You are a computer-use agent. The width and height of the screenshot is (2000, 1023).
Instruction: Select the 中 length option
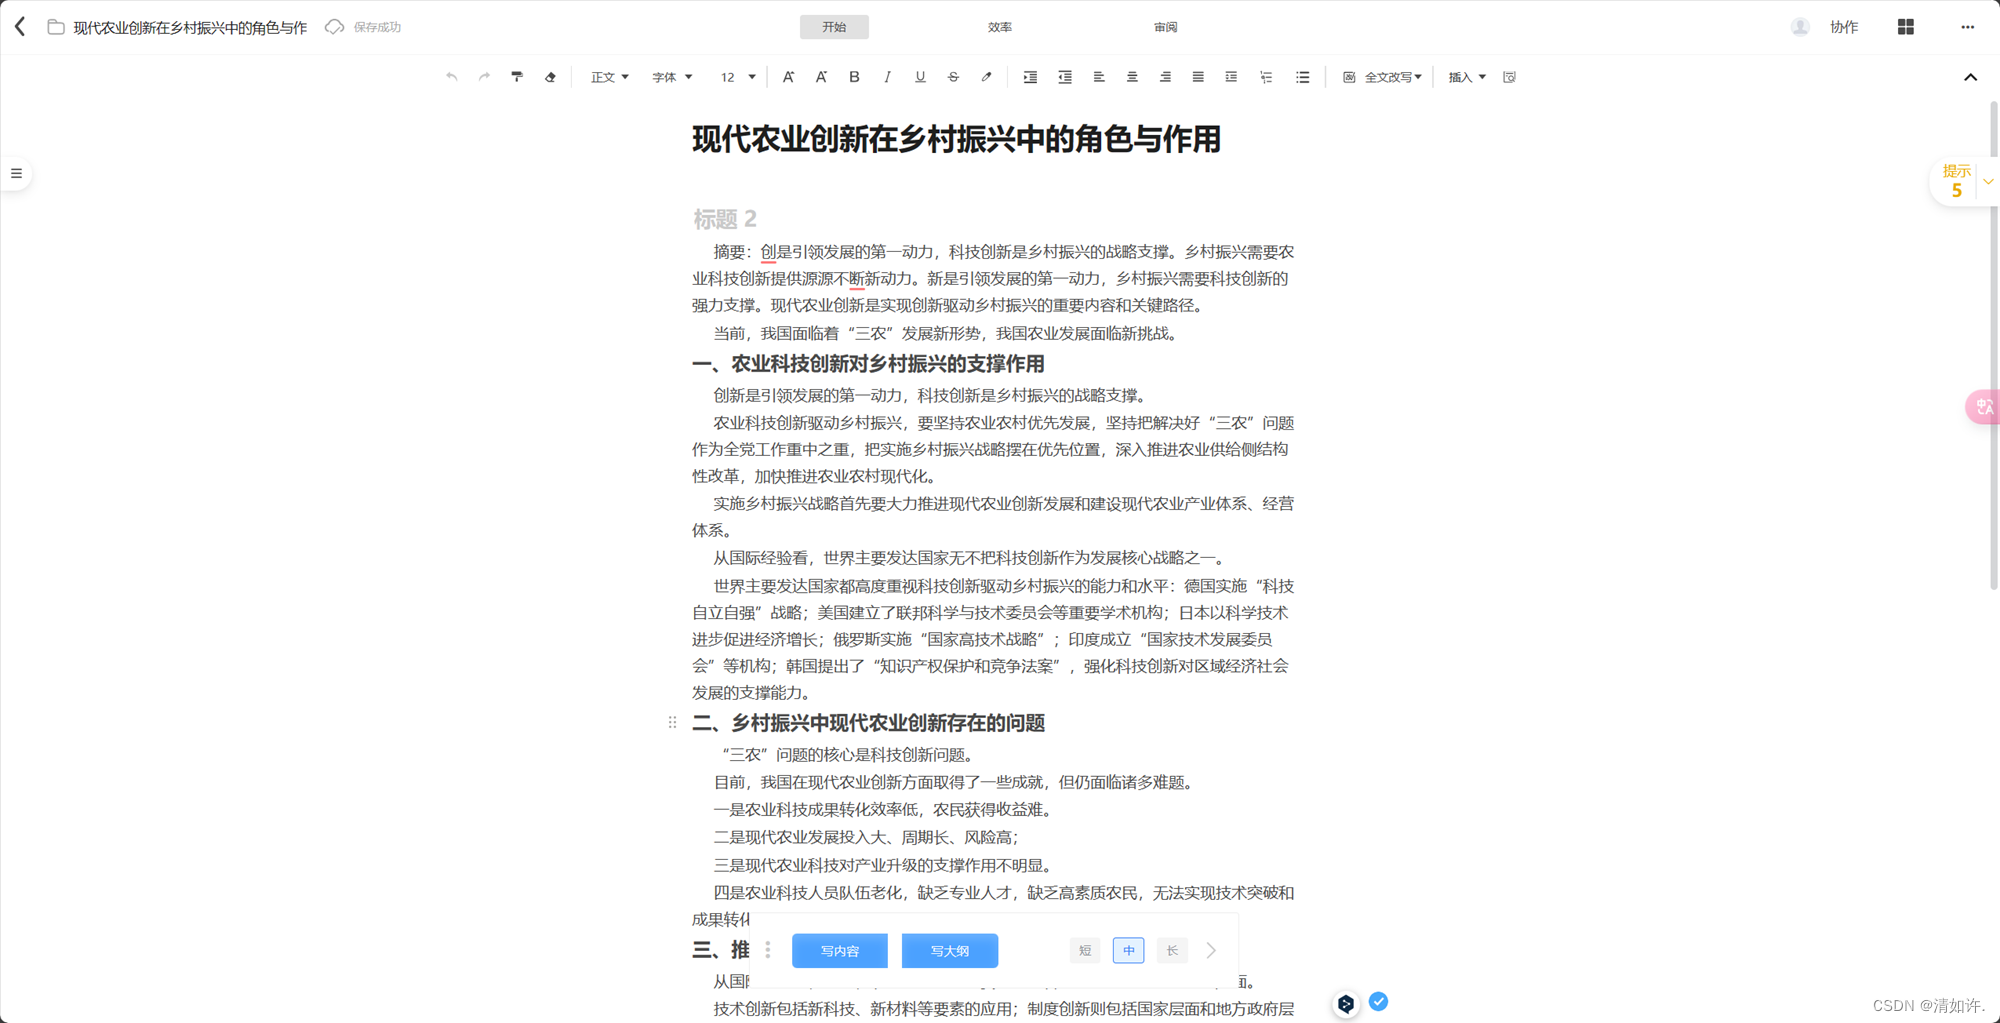(x=1128, y=950)
